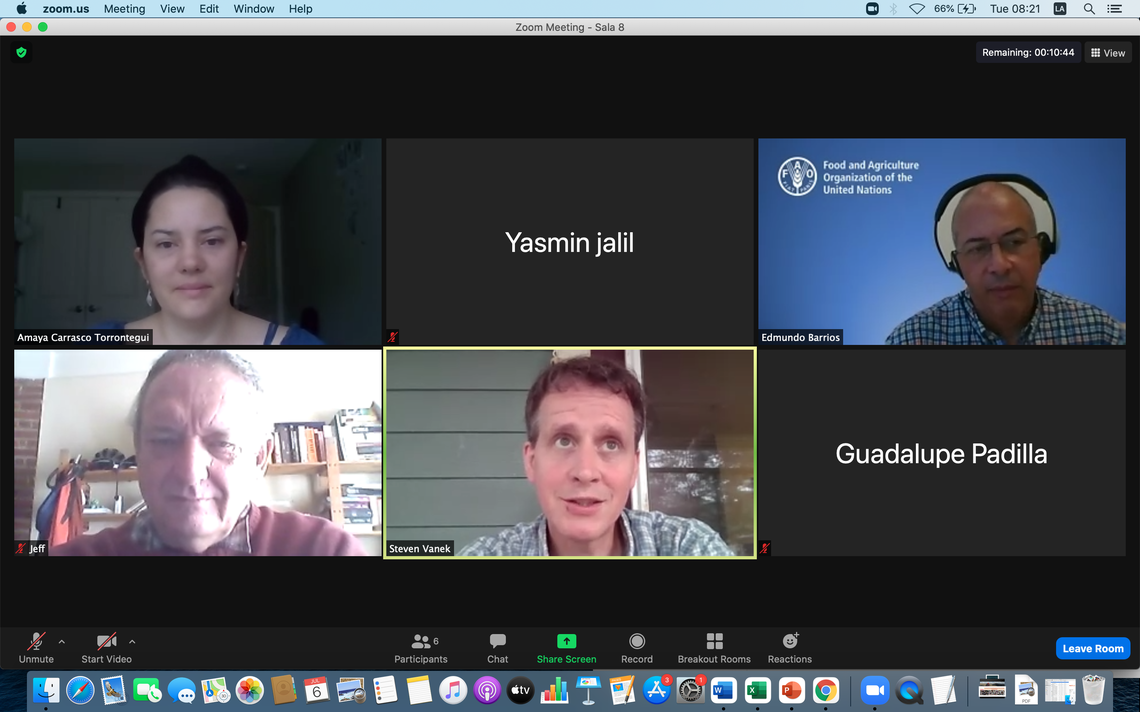Select Steven Vanek's video tile
This screenshot has height=712, width=1140.
point(569,453)
